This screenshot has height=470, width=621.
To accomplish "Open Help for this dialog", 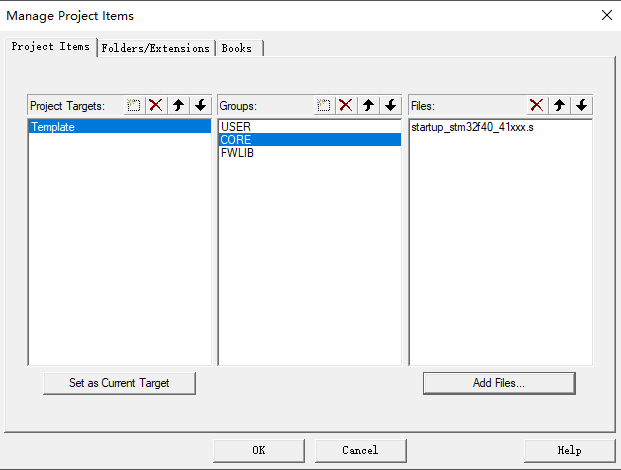I will [x=570, y=450].
